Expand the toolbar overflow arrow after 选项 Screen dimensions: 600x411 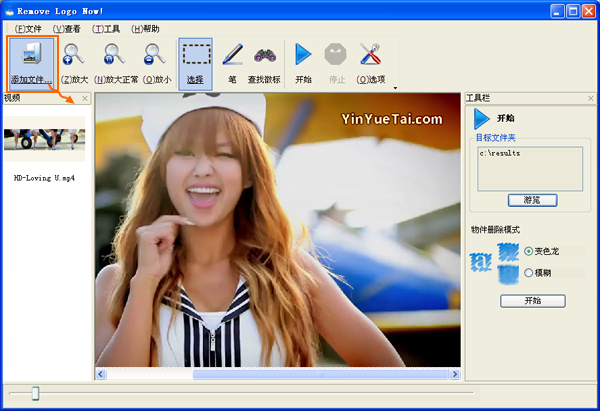coord(395,87)
